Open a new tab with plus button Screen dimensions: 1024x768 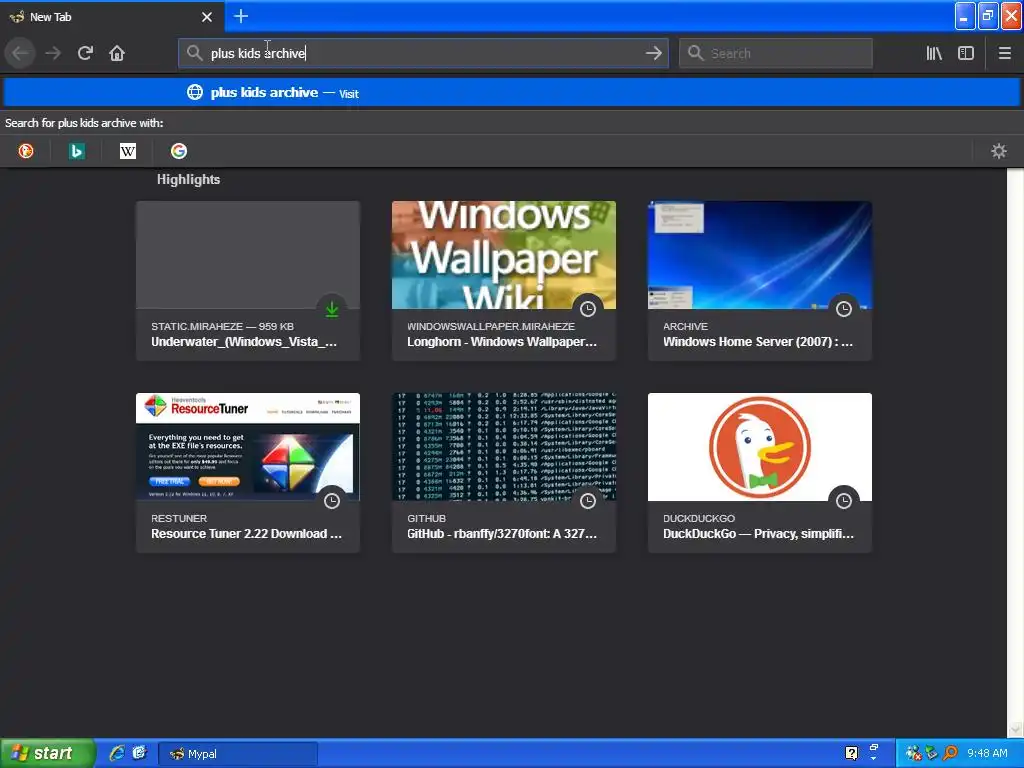(241, 16)
